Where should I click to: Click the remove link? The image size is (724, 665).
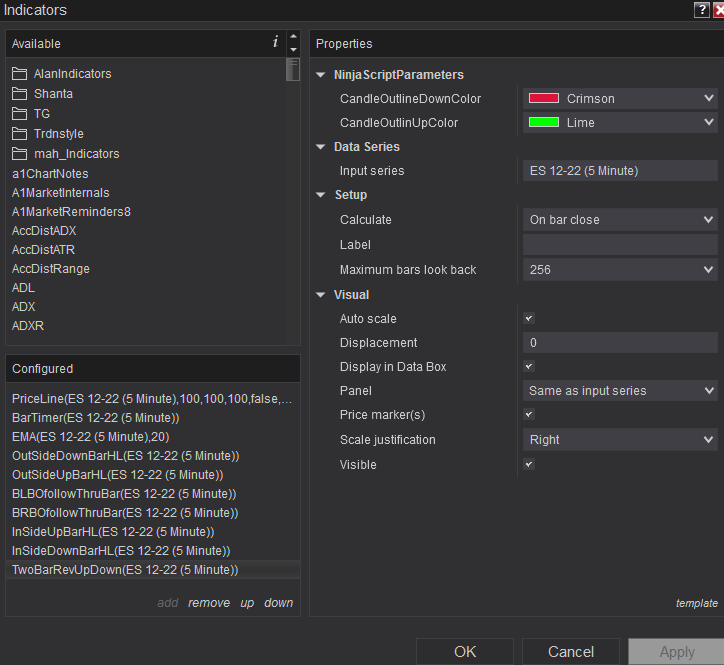coord(209,603)
